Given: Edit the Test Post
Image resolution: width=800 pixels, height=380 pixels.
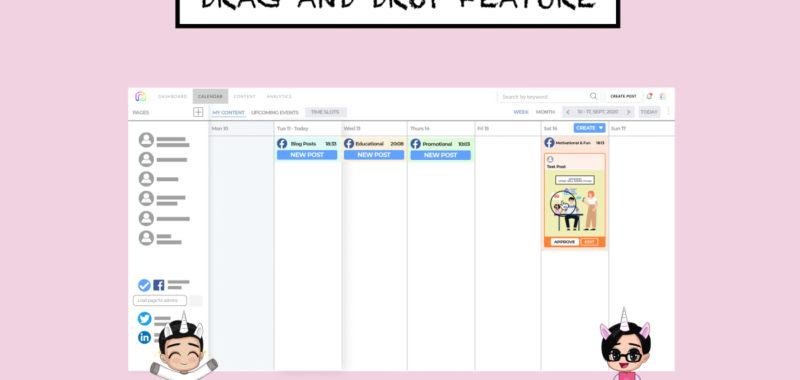Looking at the screenshot, I should point(589,242).
